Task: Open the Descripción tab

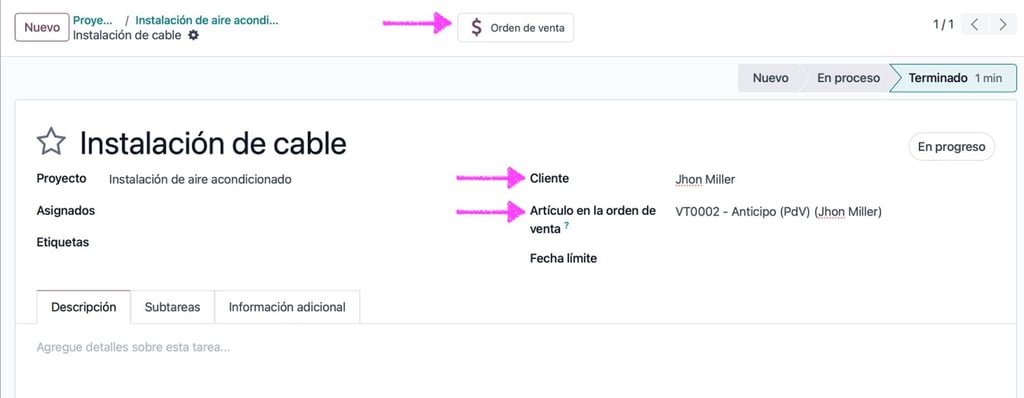Action: click(84, 307)
